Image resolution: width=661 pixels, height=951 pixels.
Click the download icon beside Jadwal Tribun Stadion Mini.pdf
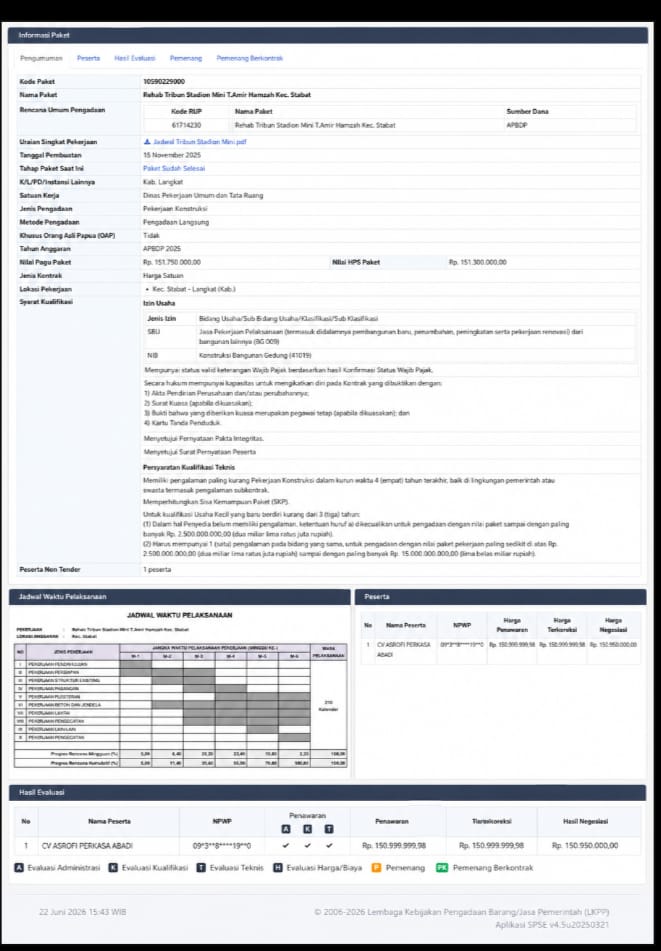tap(147, 142)
